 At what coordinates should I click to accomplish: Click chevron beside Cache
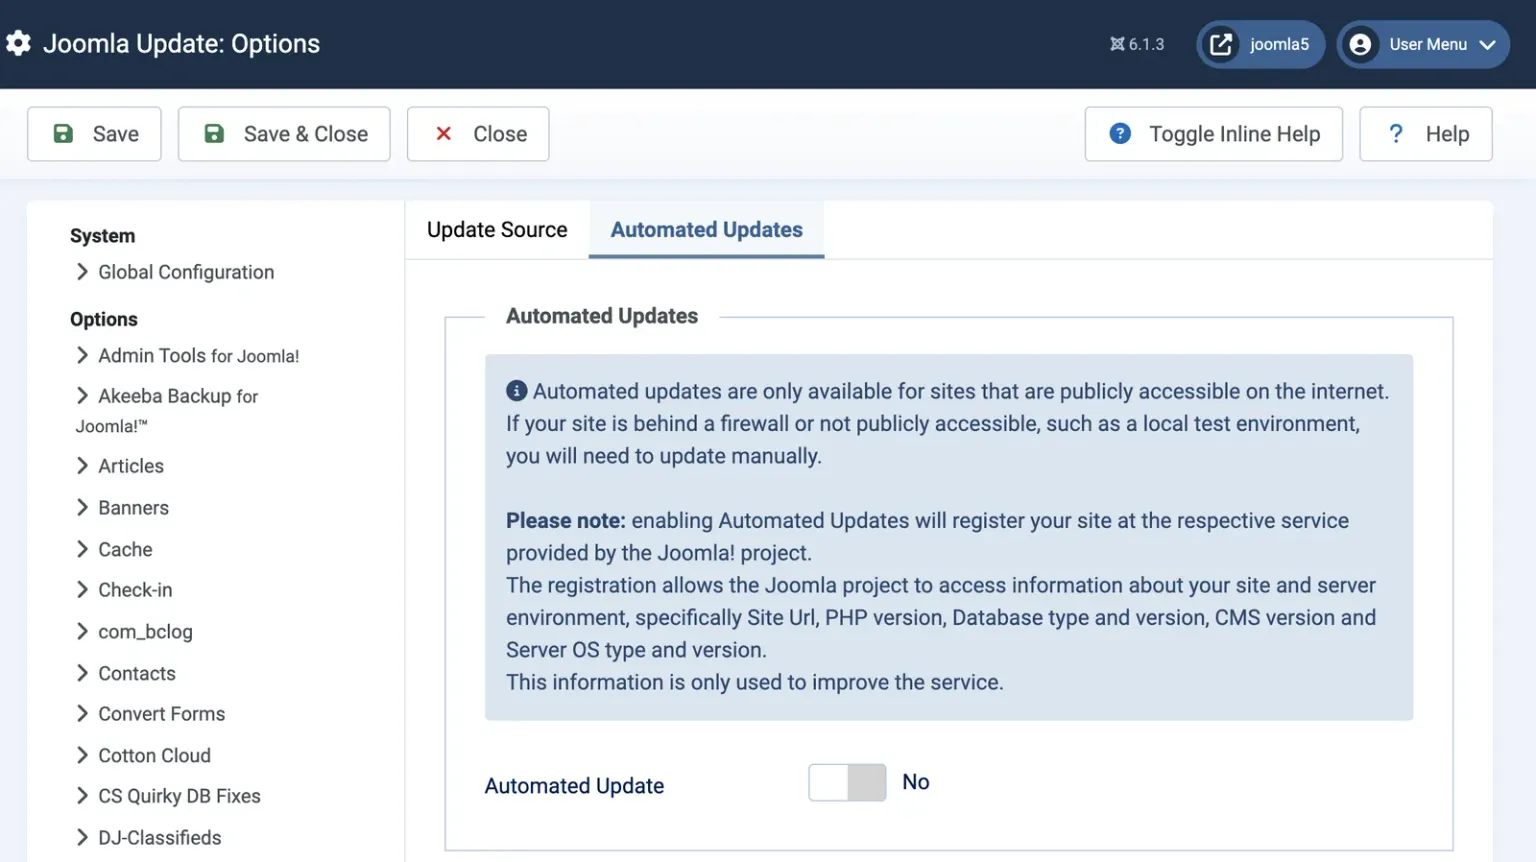pos(82,549)
